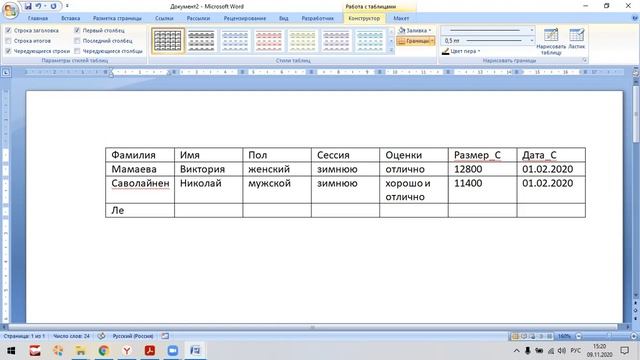Apply the purple-gray accent table style
The width and height of the screenshot is (640, 360).
336,40
